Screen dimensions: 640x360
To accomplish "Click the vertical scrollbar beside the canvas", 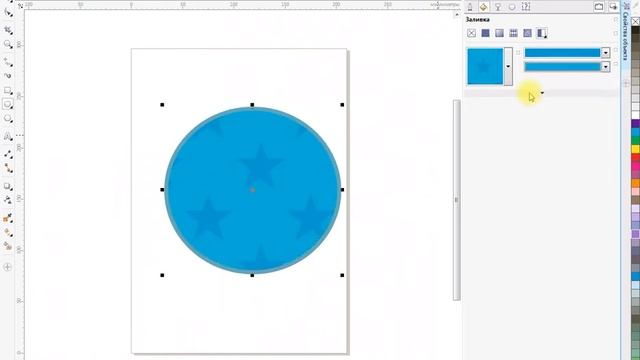I will tap(457, 200).
